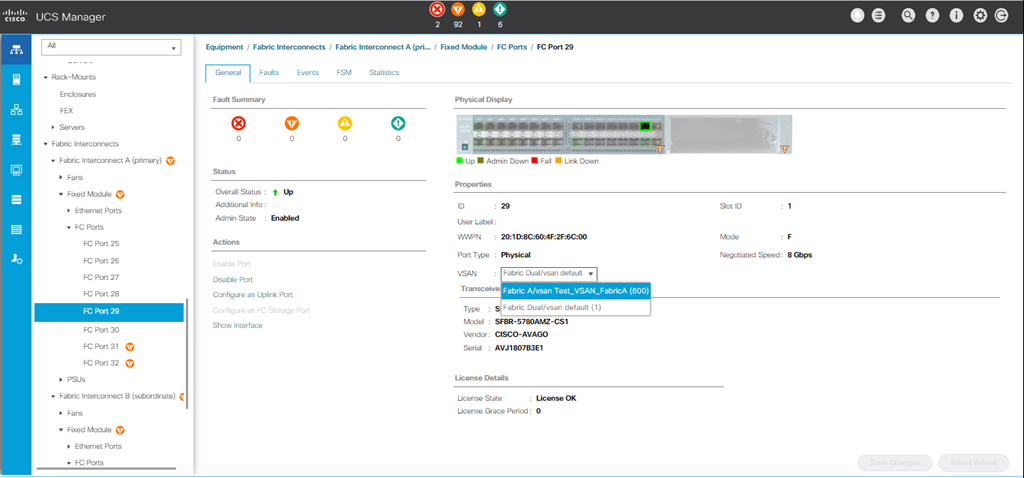
Task: Open help via the question mark icon
Action: click(x=932, y=16)
